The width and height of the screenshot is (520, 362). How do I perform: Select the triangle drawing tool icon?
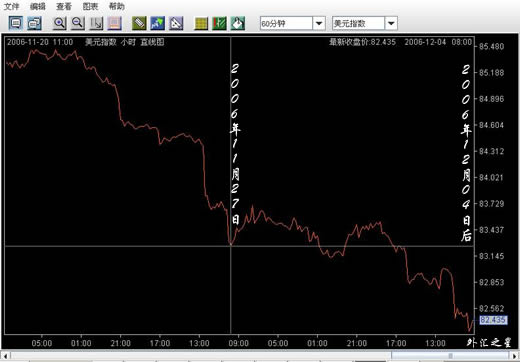click(x=176, y=23)
